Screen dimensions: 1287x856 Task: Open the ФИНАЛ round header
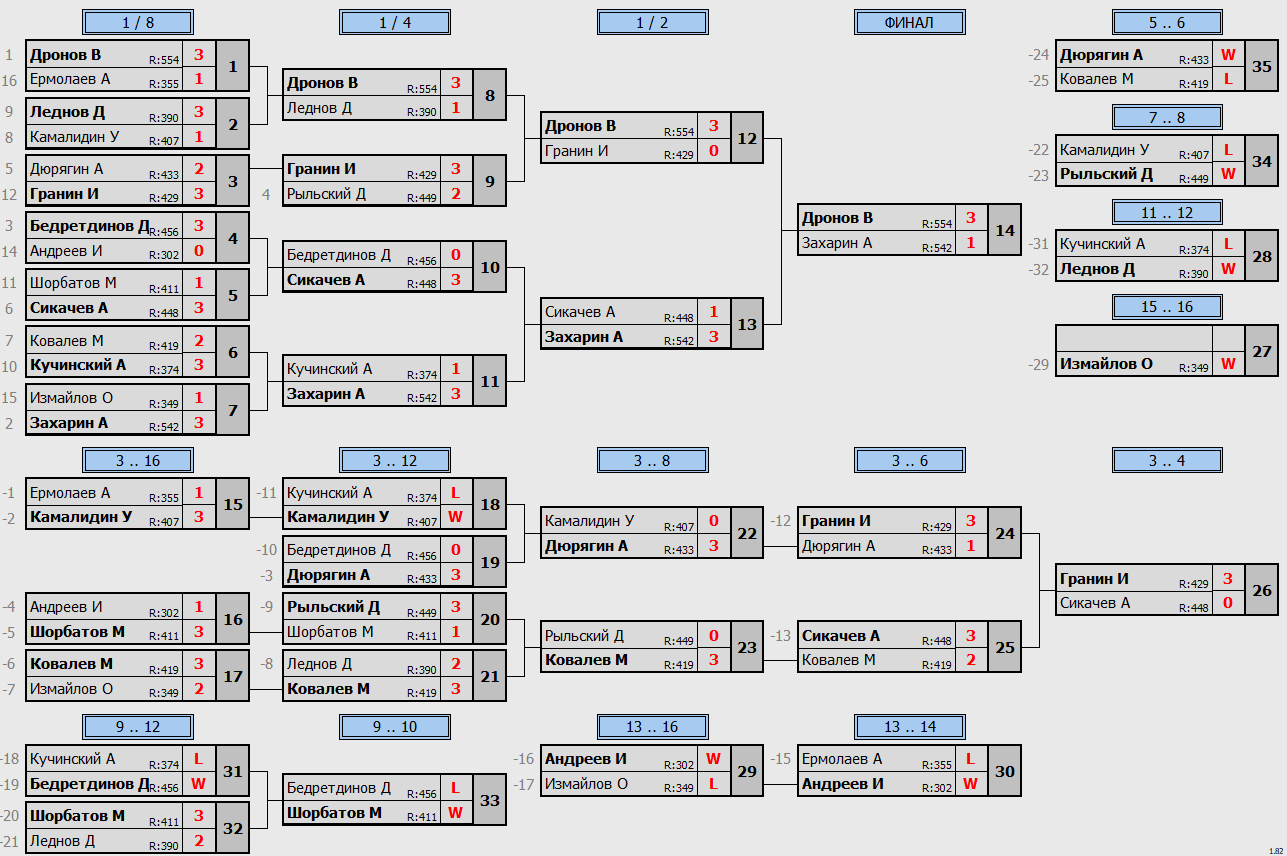[x=909, y=22]
